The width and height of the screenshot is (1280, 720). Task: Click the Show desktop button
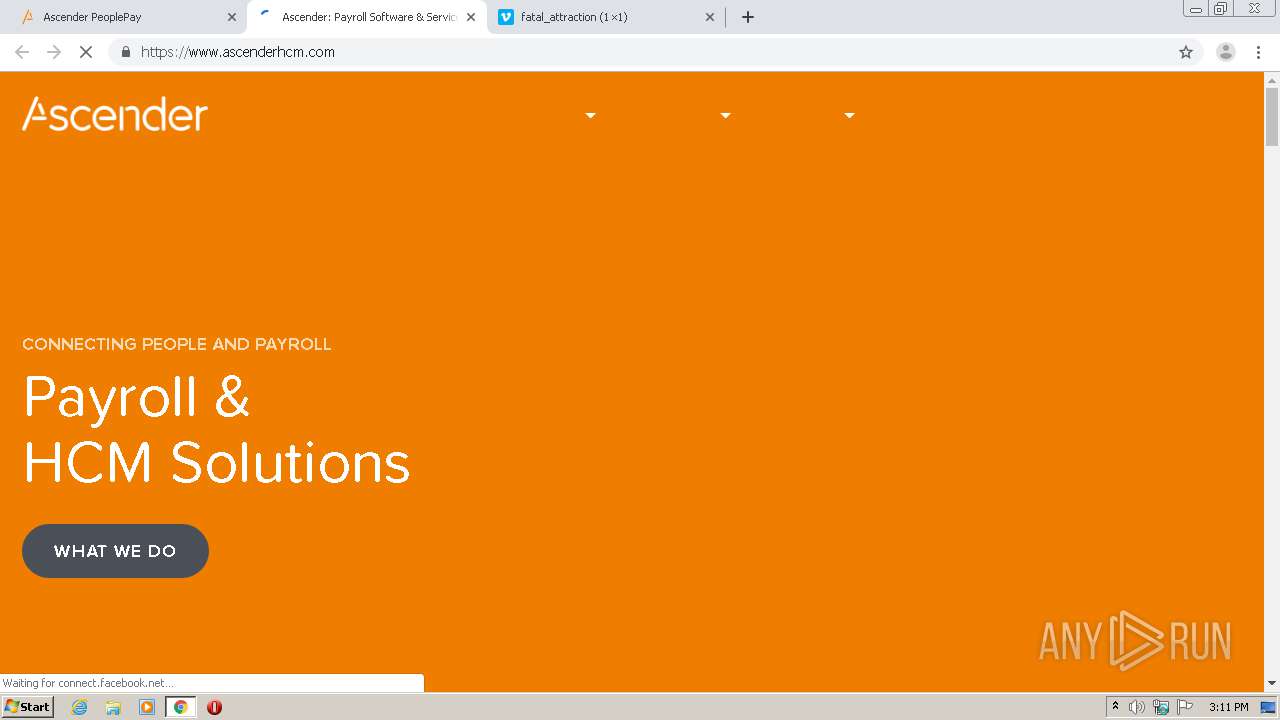[x=1268, y=707]
